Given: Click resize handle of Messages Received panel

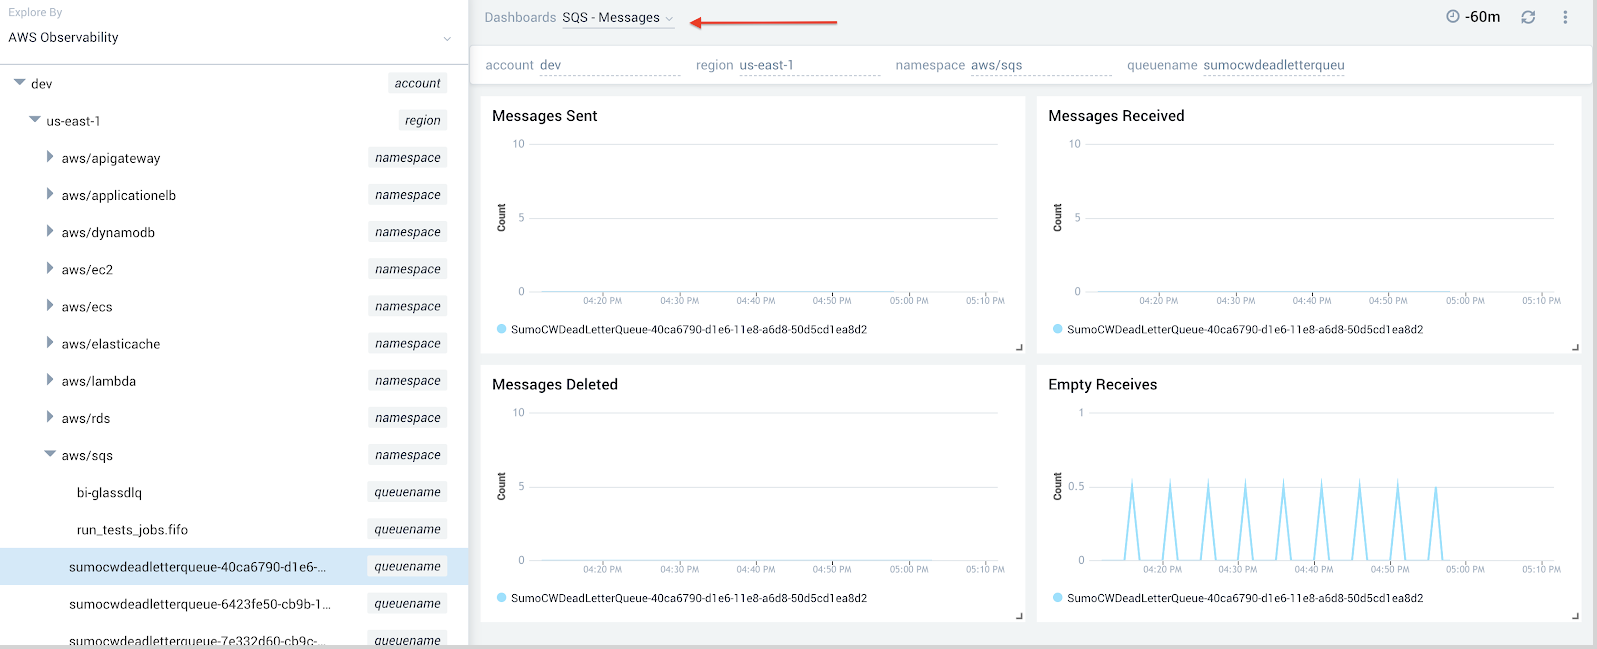Looking at the screenshot, I should click(x=1575, y=347).
